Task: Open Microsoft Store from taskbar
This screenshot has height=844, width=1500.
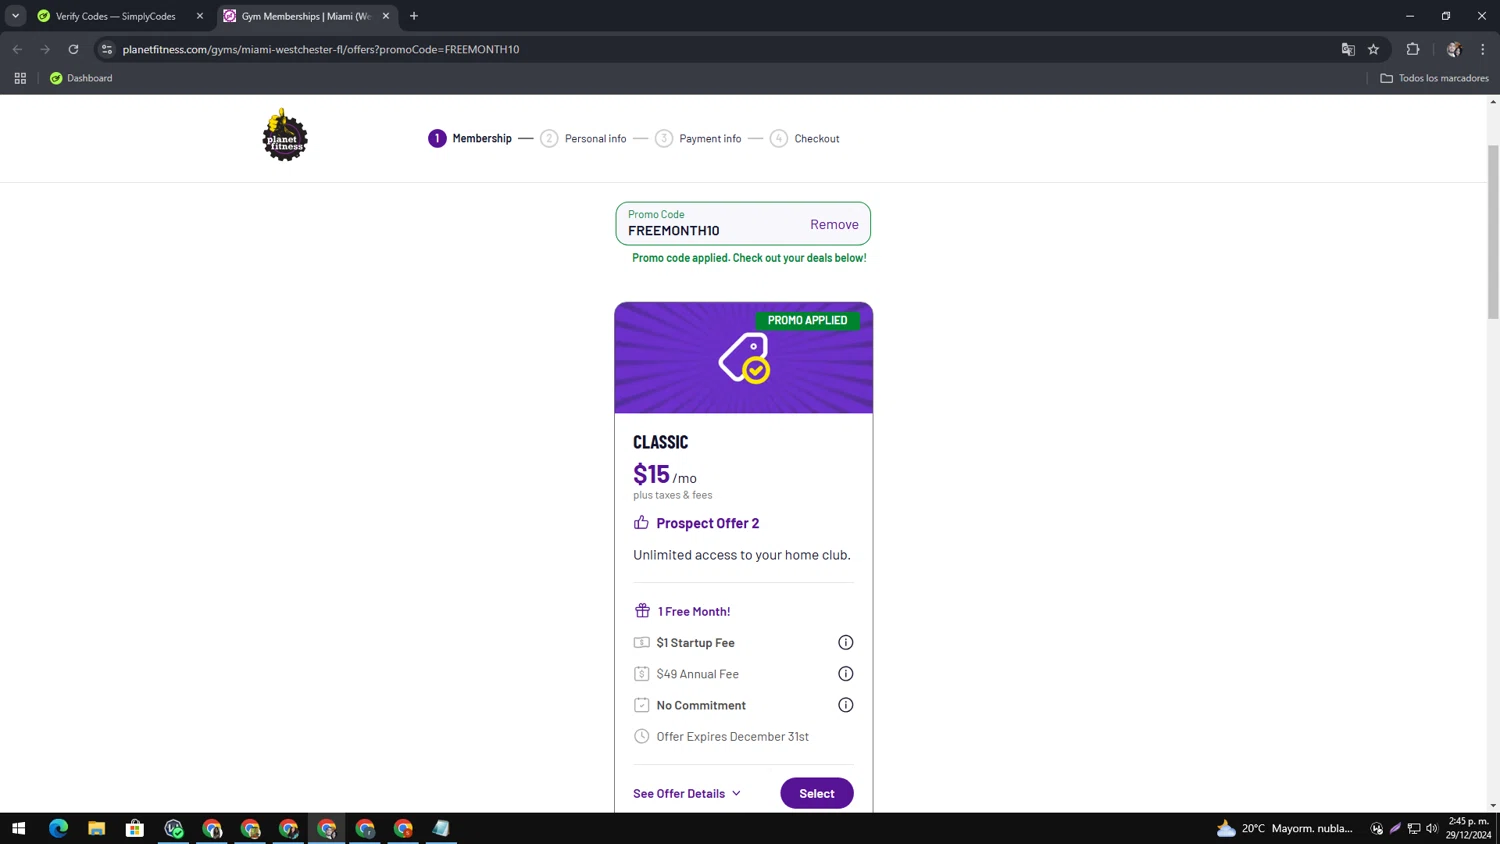Action: pos(134,828)
